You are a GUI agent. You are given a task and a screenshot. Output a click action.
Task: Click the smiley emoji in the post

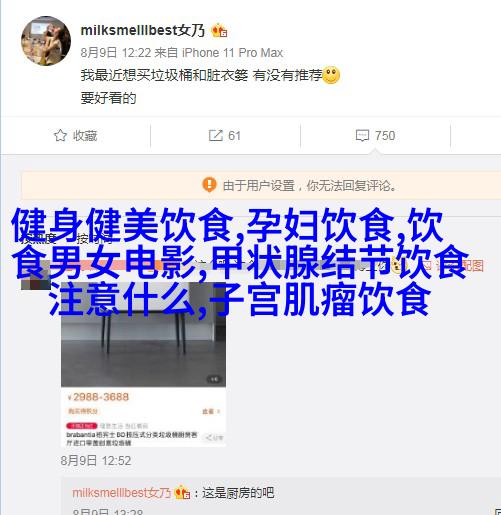pos(331,75)
